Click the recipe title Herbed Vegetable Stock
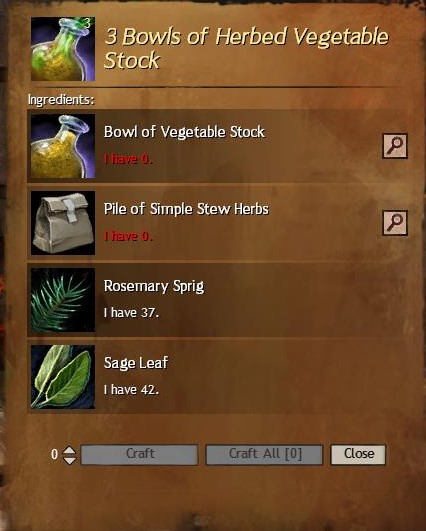The width and height of the screenshot is (426, 531). pyautogui.click(x=247, y=48)
